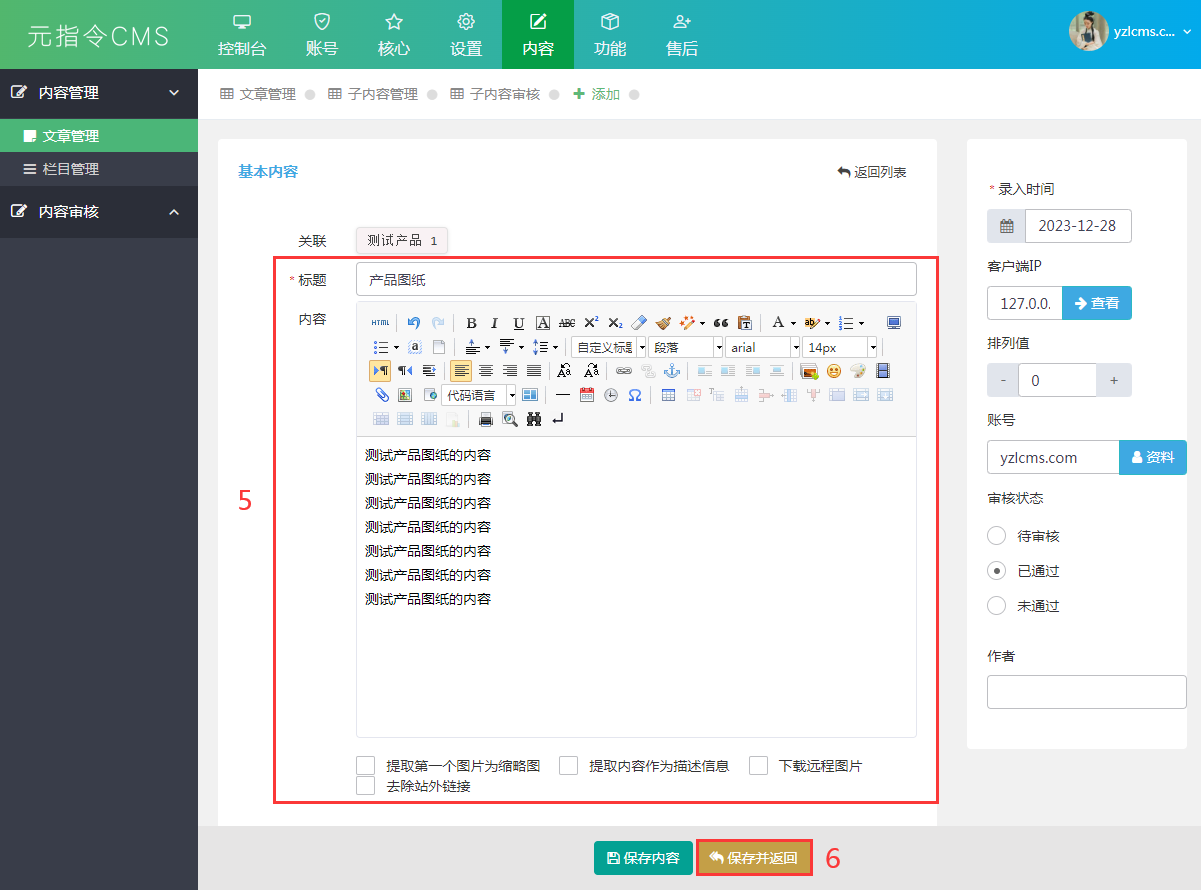Increase 排列值 with plus button

point(1114,380)
